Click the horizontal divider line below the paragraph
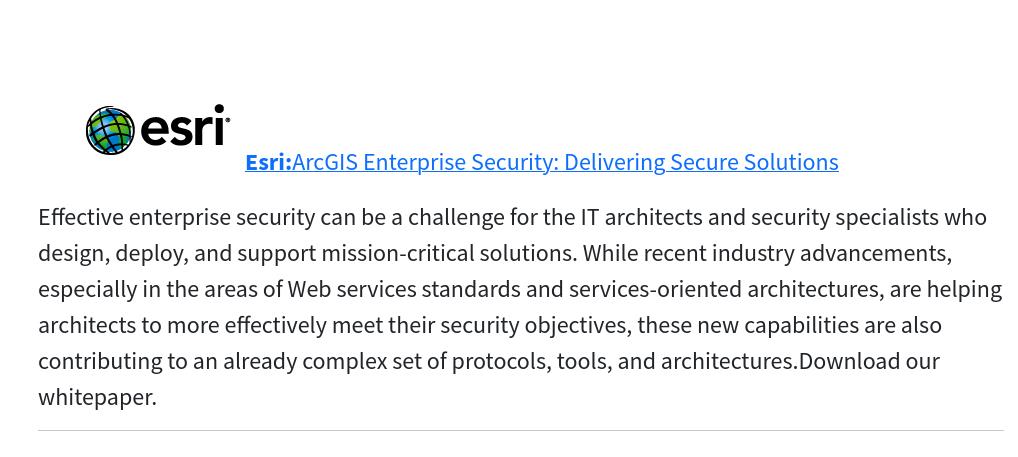The width and height of the screenshot is (1018, 457). tap(520, 431)
